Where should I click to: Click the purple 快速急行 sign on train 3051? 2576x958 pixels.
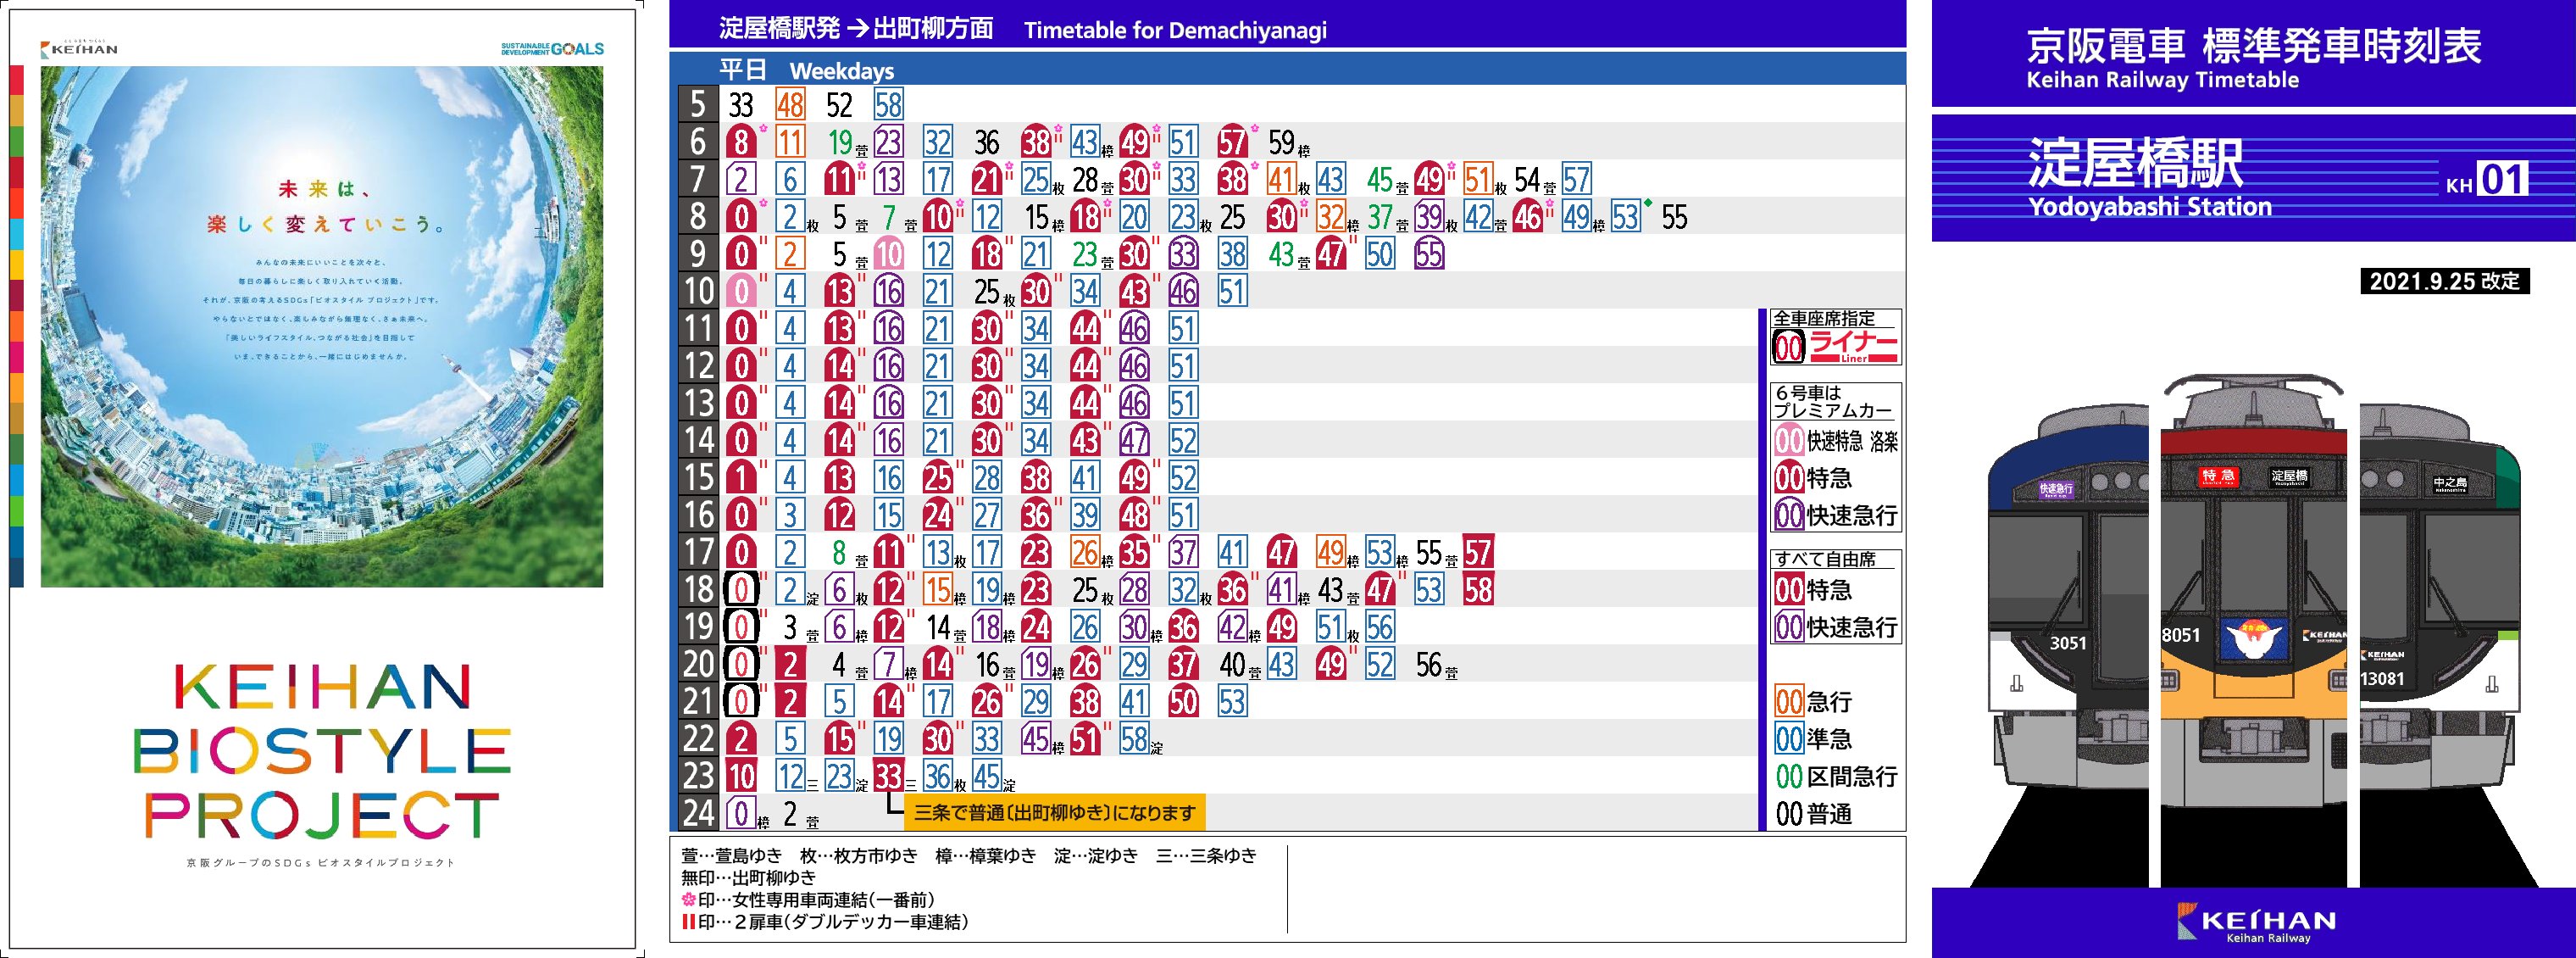click(x=2056, y=489)
